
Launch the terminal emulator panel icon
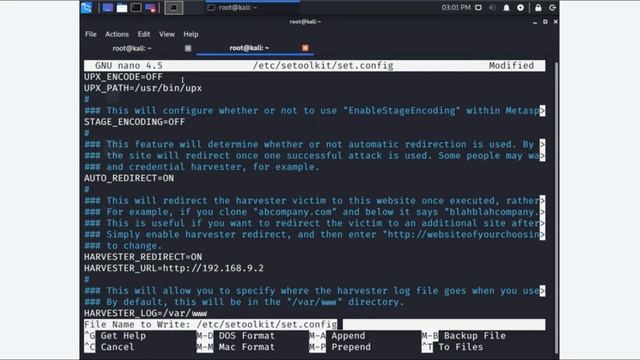click(x=136, y=8)
